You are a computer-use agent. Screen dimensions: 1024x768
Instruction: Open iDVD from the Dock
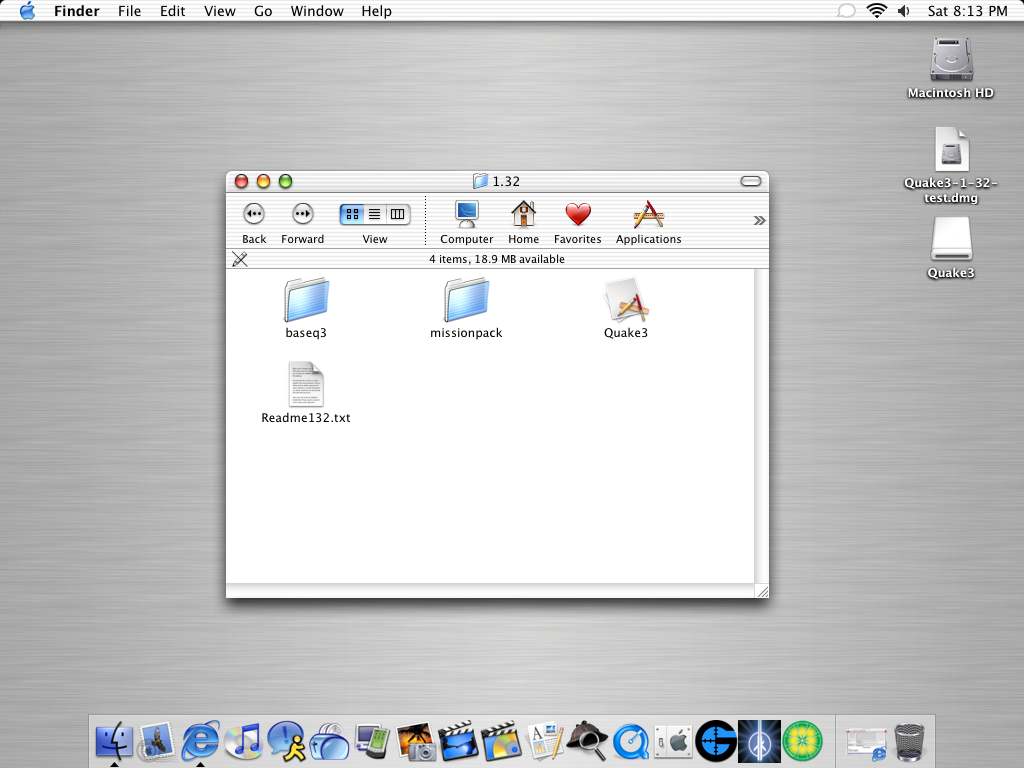(x=501, y=741)
